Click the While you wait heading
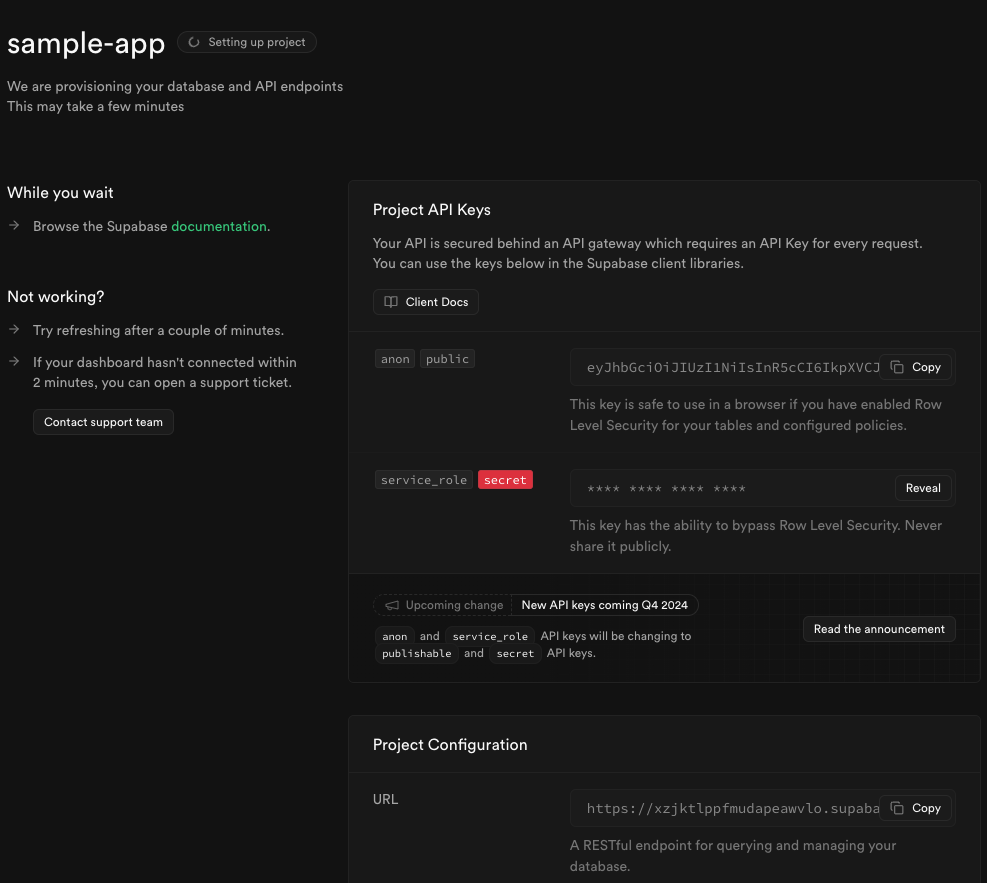The image size is (987, 883). (60, 193)
